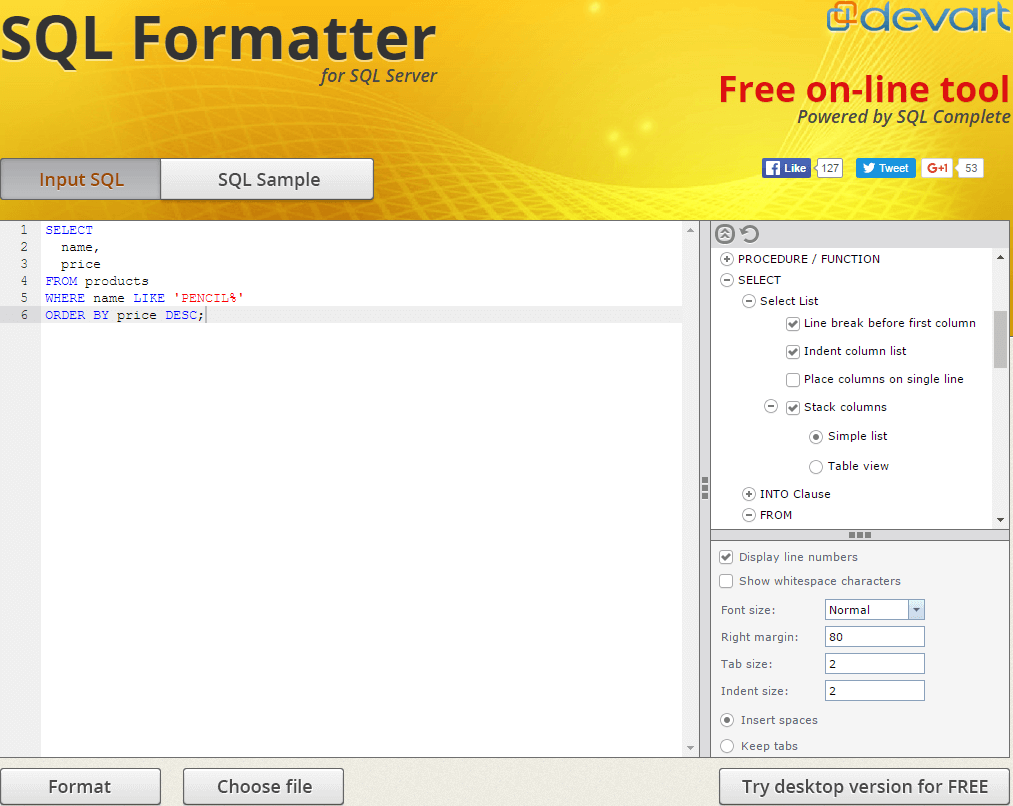1013x806 pixels.
Task: Click the Twitter Tweet button
Action: [x=885, y=168]
